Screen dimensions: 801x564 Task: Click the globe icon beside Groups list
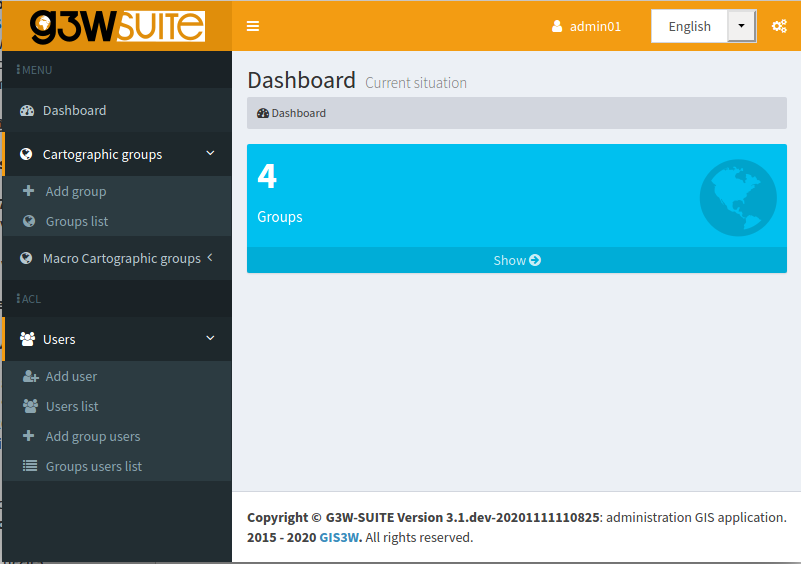click(29, 221)
